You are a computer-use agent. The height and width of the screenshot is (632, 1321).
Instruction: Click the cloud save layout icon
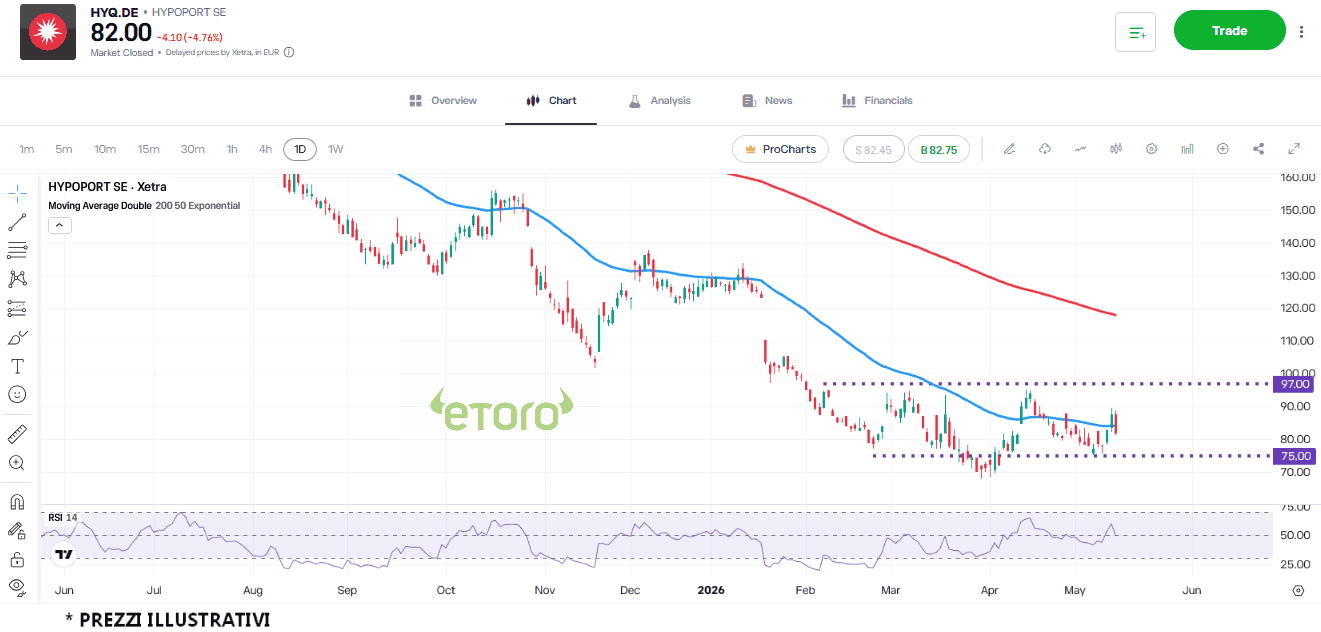(1045, 149)
